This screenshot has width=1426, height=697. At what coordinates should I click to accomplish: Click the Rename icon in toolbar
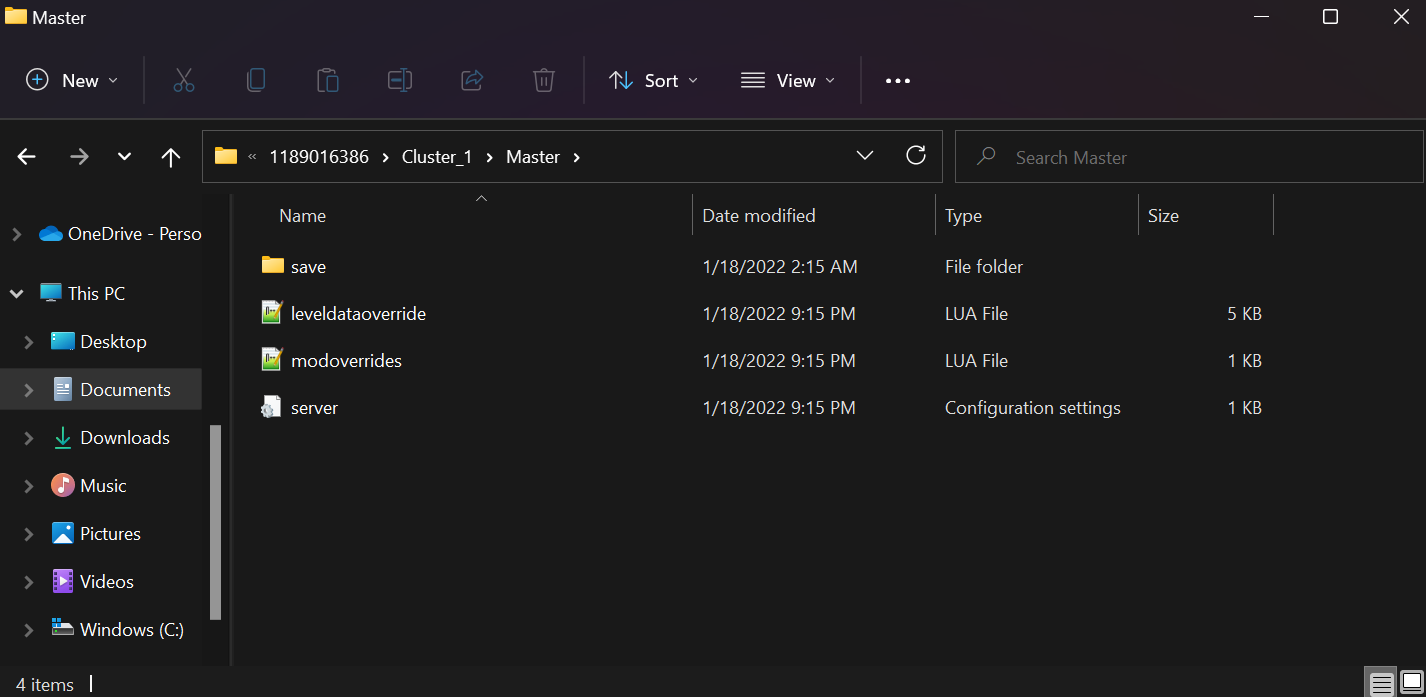pyautogui.click(x=400, y=81)
